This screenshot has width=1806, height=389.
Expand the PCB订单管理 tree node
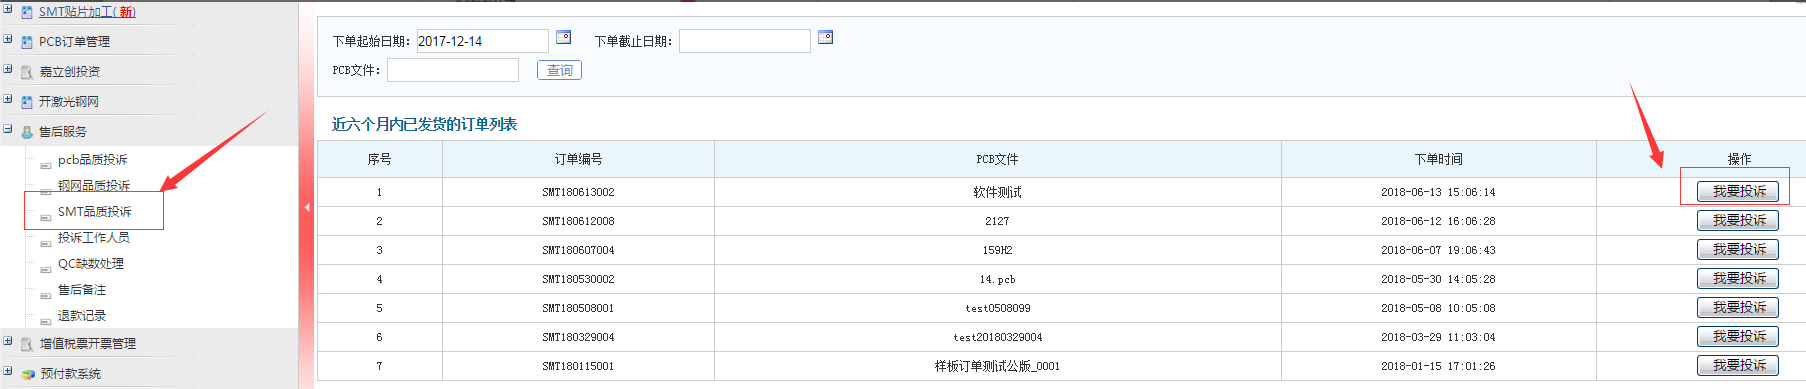[x=8, y=40]
